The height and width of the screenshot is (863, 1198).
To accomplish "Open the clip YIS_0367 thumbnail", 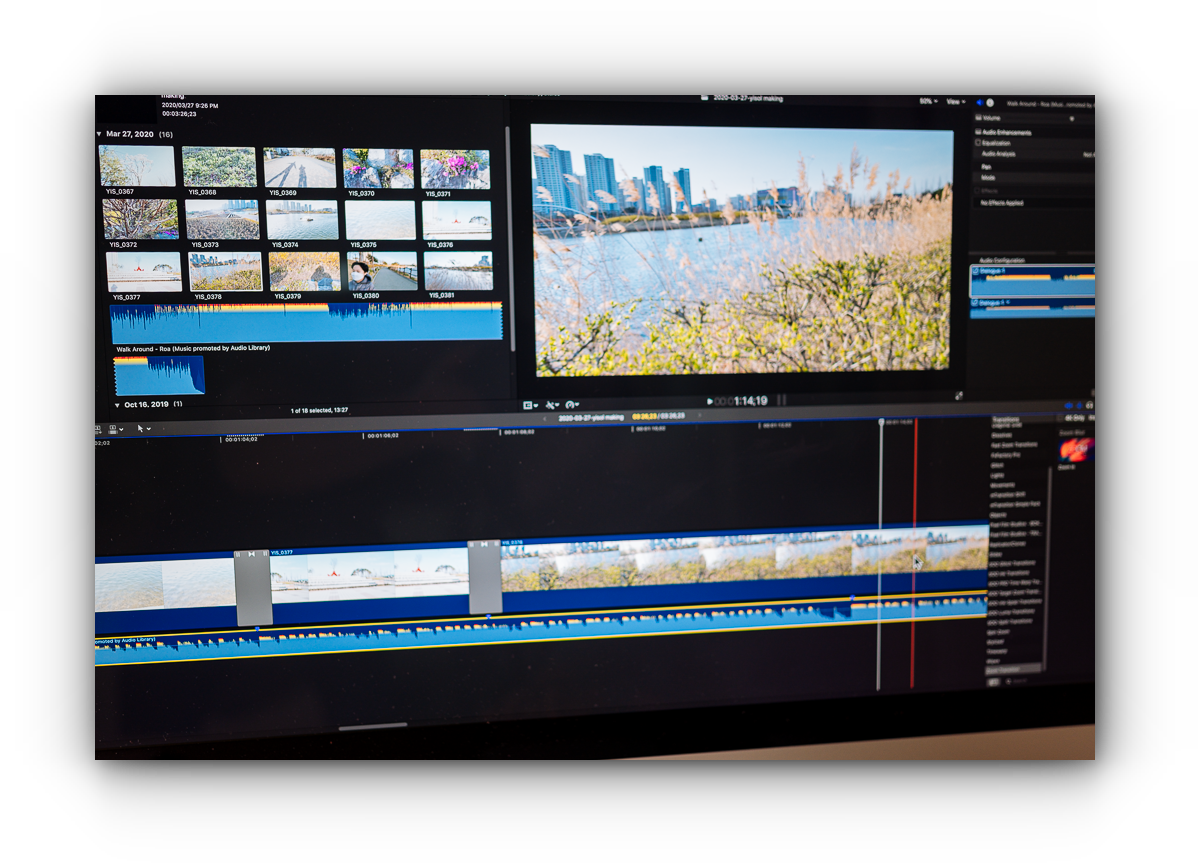I will click(137, 165).
